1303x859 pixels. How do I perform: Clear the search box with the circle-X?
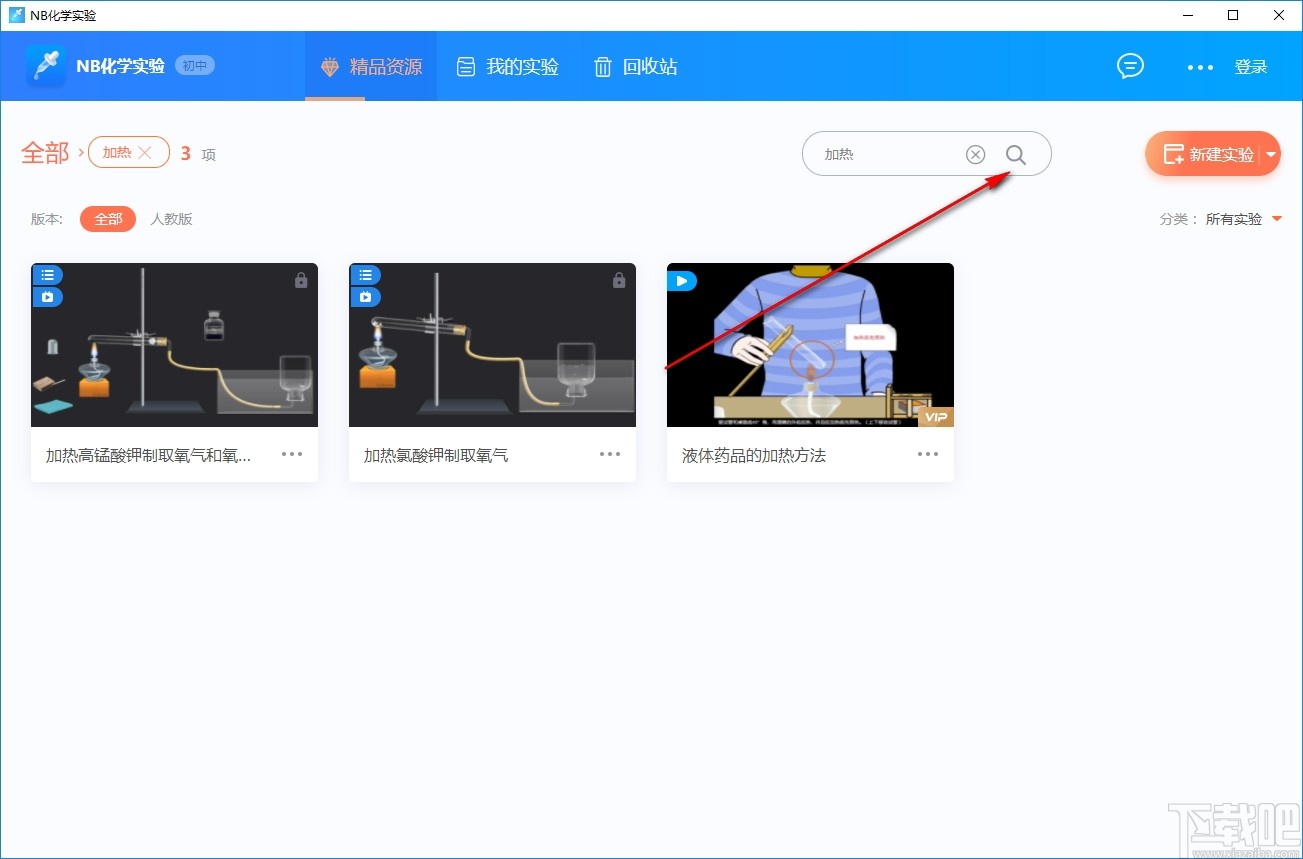click(975, 154)
